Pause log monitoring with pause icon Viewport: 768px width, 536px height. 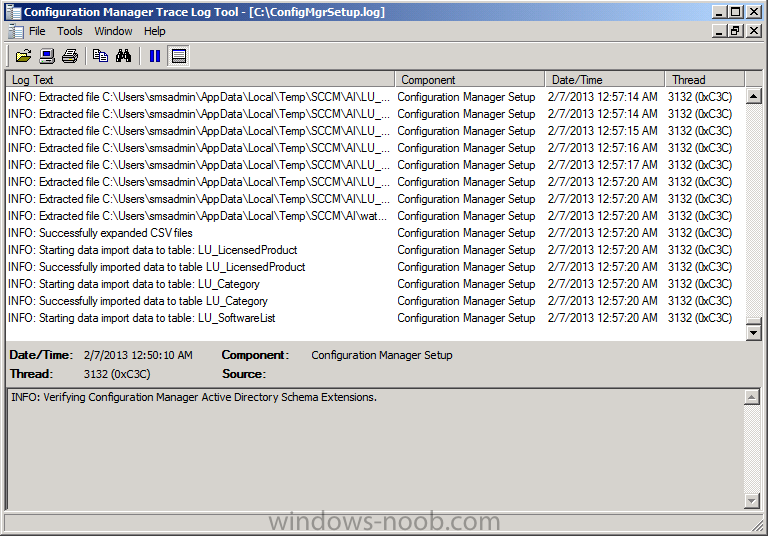(155, 56)
